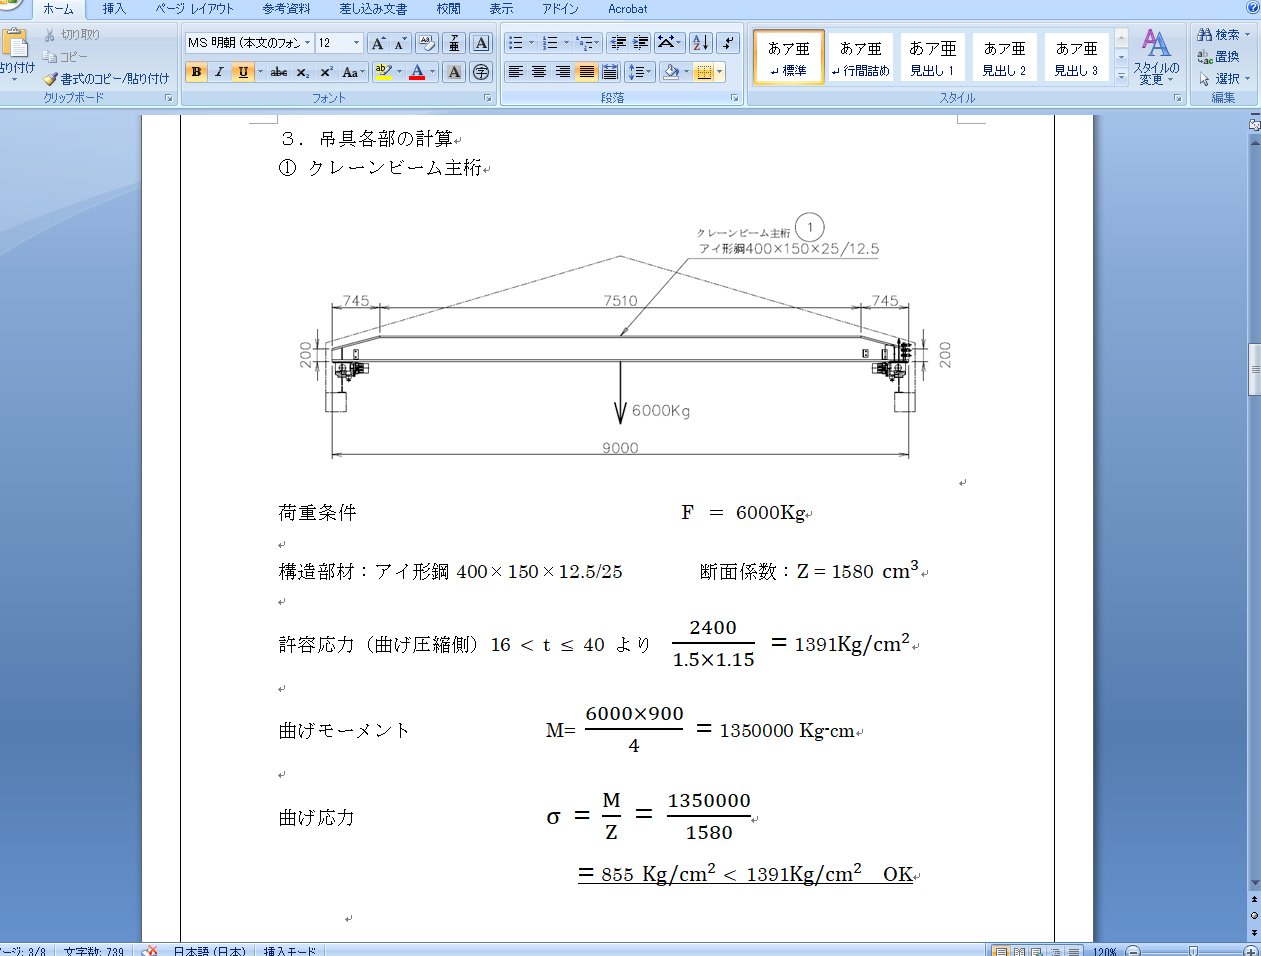Screen dimensions: 1261x956
Task: Click the zoom slider handle
Action: pos(1192,951)
